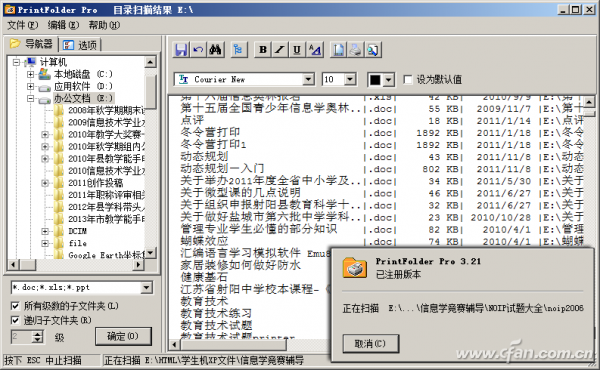
Task: Open the font size 10 dropdown
Action: (x=350, y=80)
